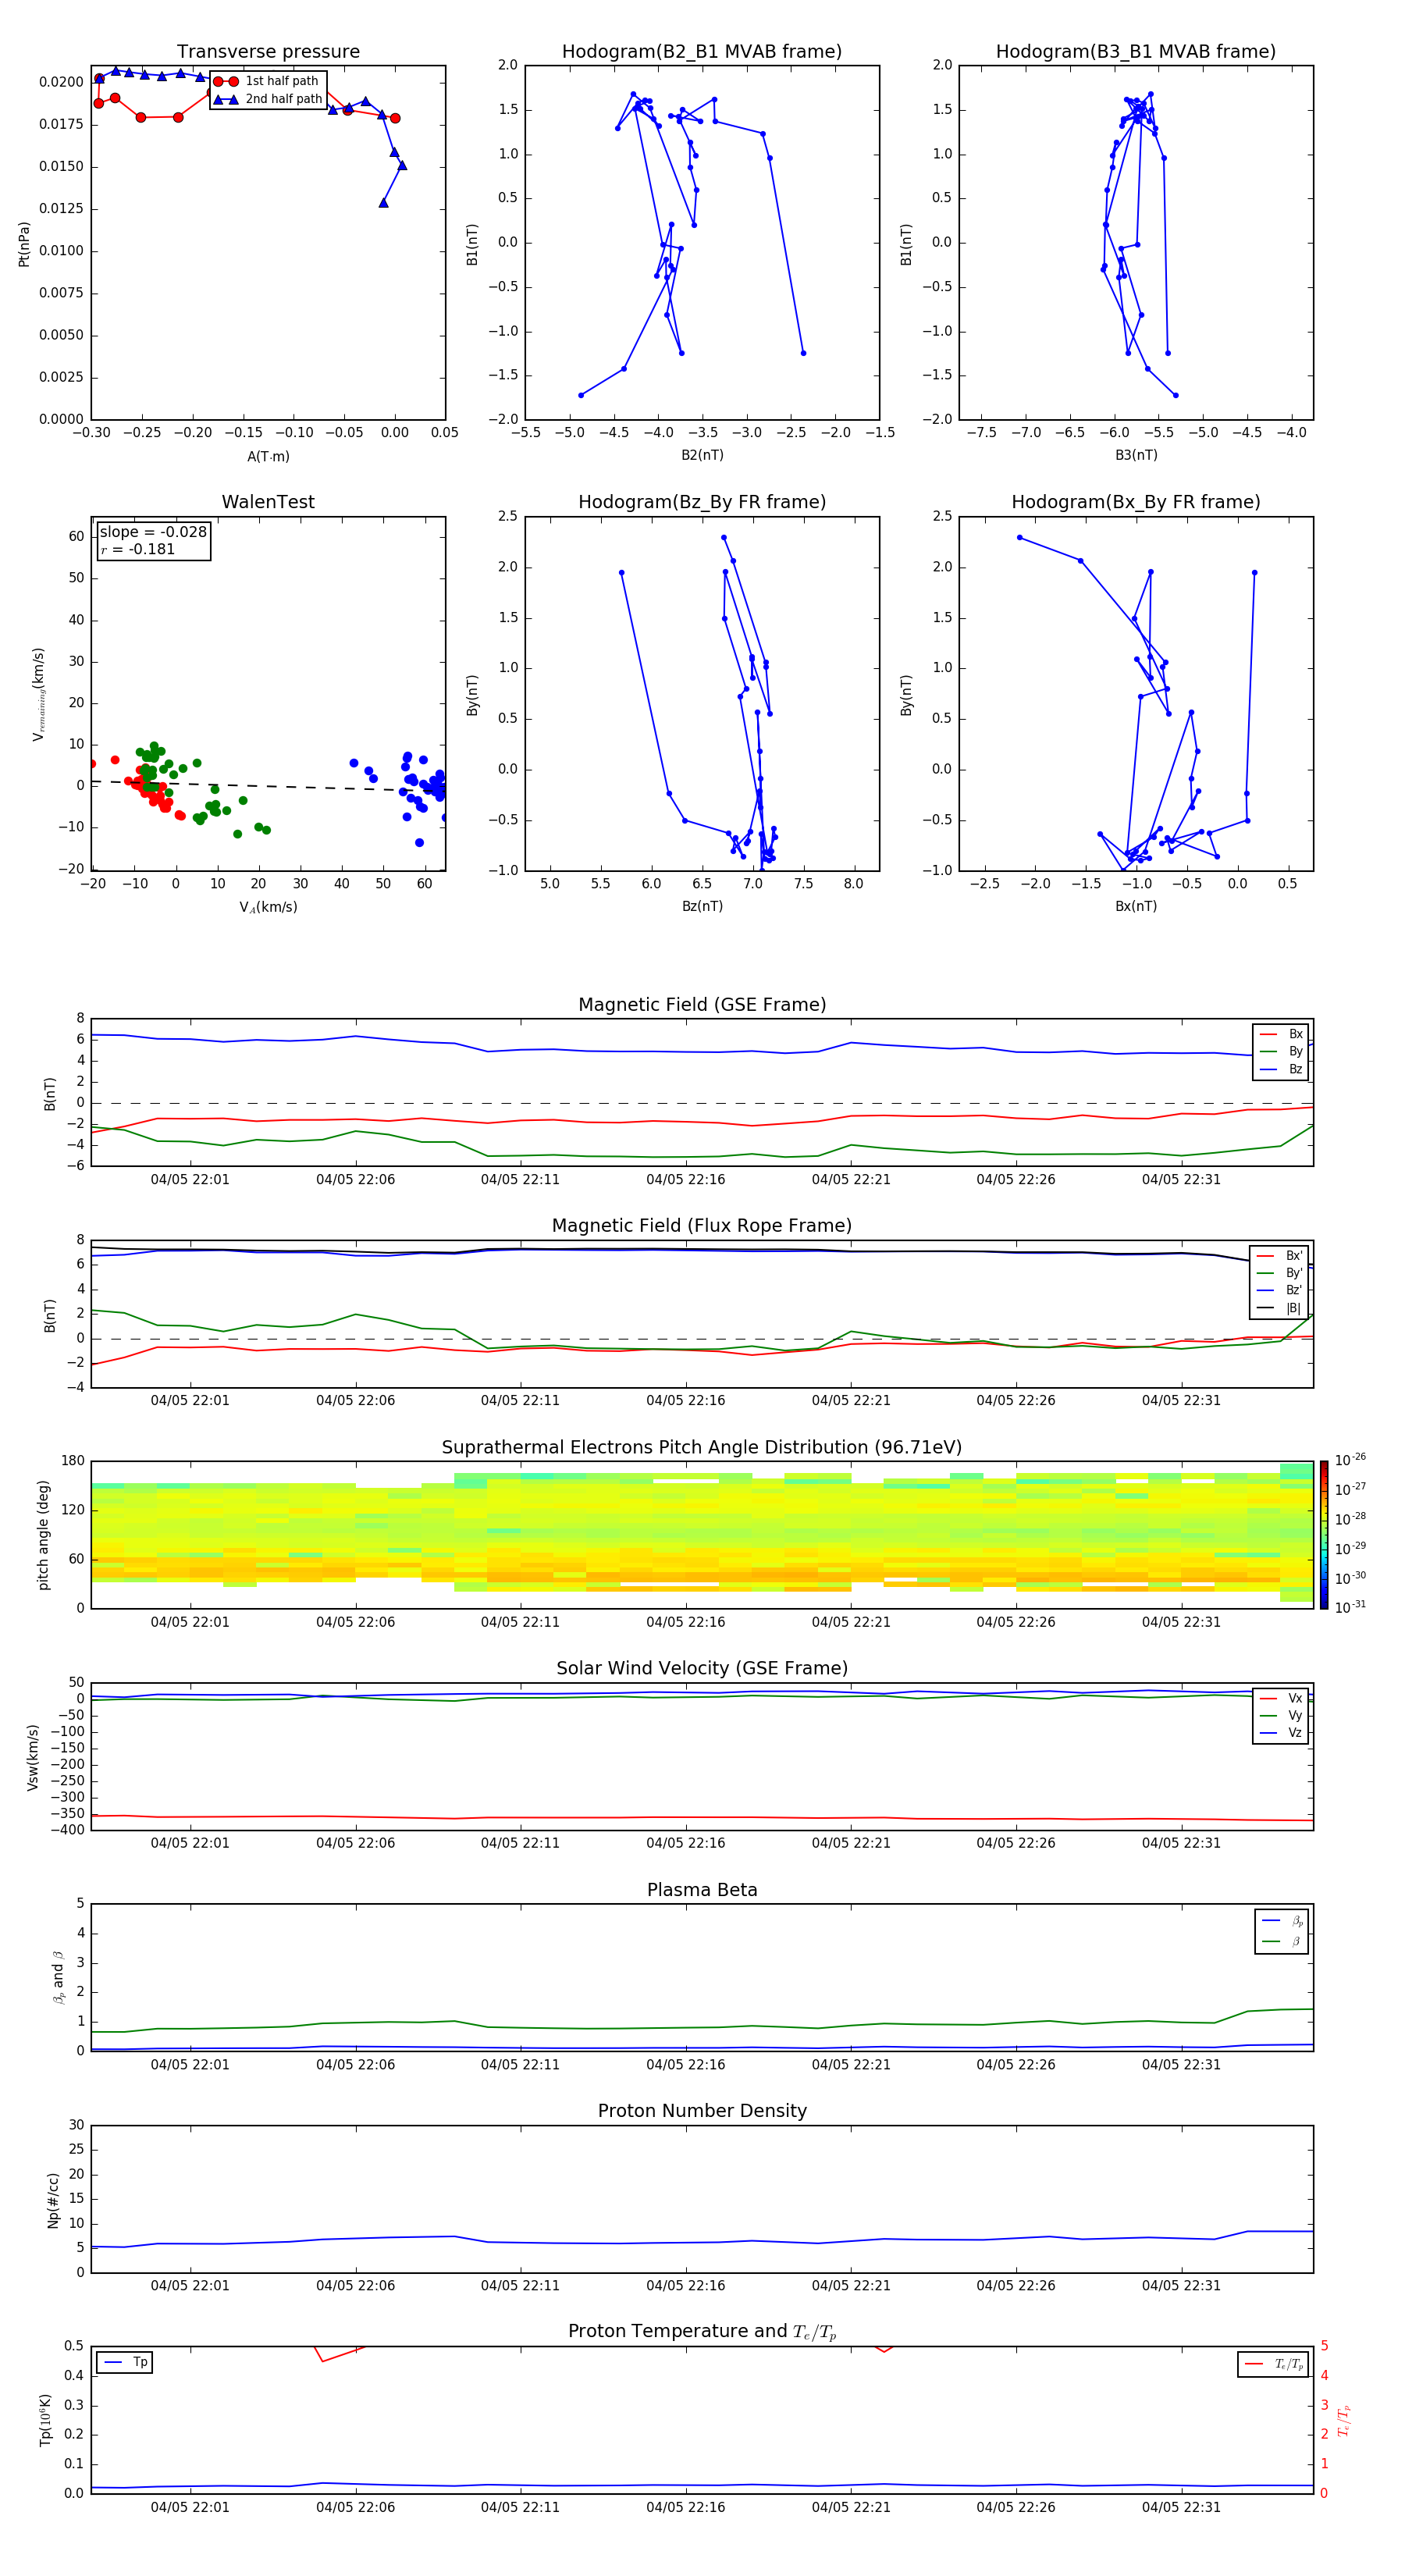Select the 'Hodogram(Bx_By FR frame)' title
Viewport: 1405px width, 2576px height.
(x=1136, y=502)
